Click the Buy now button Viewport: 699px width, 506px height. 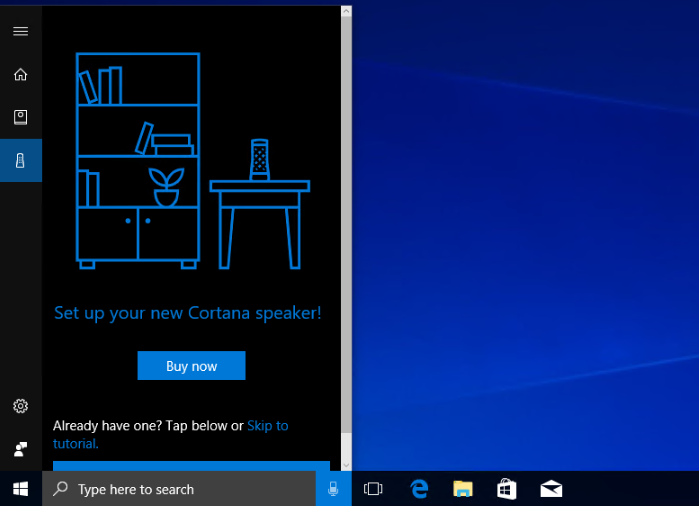coord(191,366)
